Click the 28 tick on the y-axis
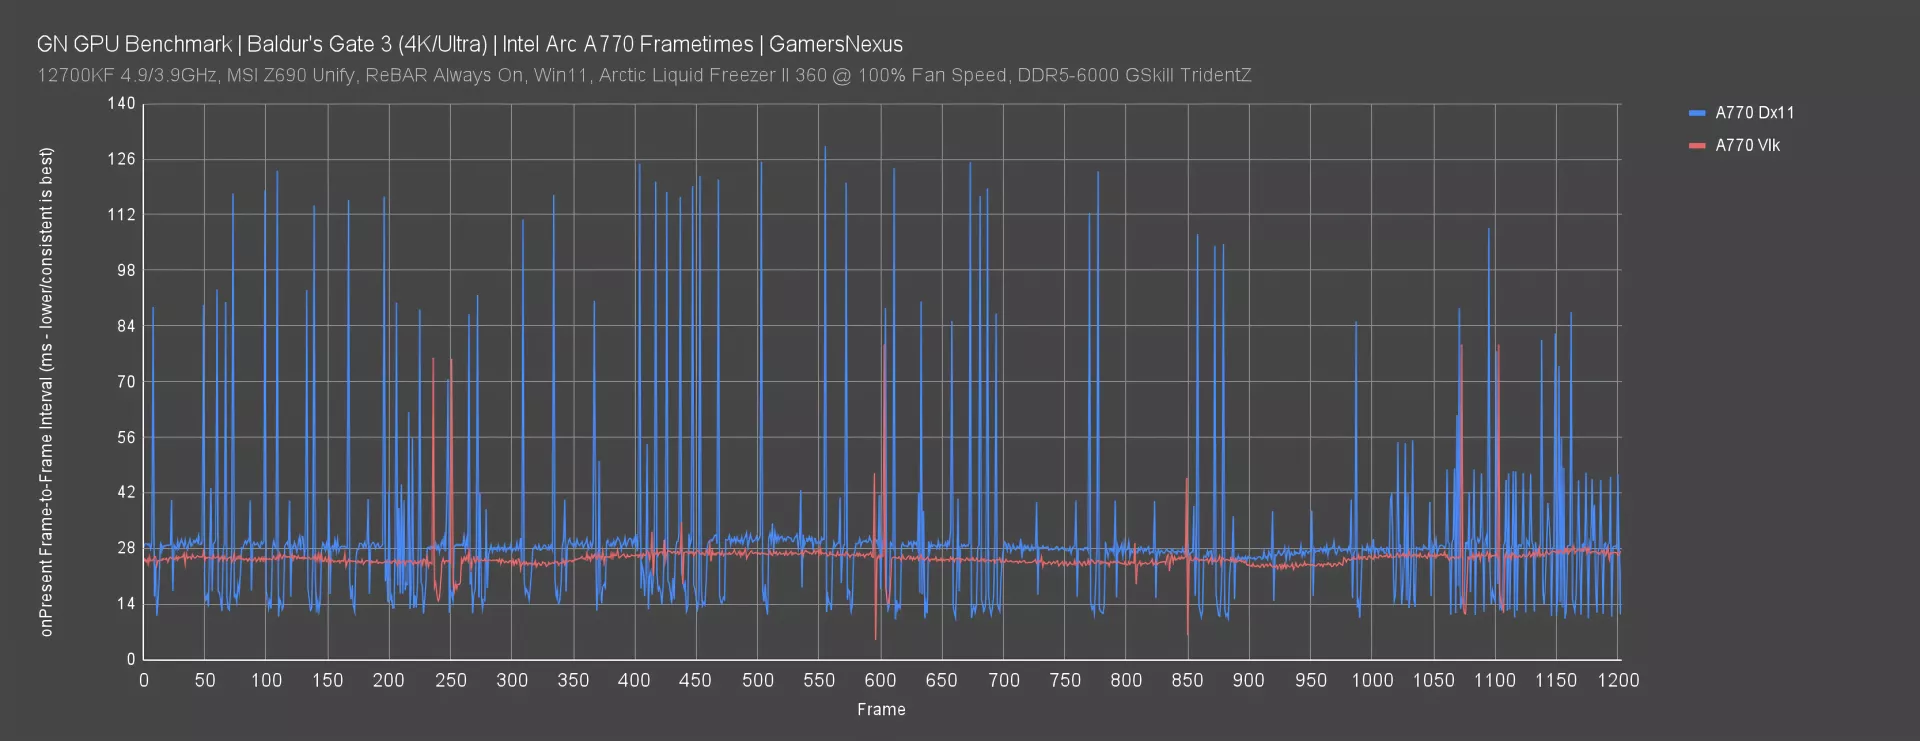 (x=125, y=548)
